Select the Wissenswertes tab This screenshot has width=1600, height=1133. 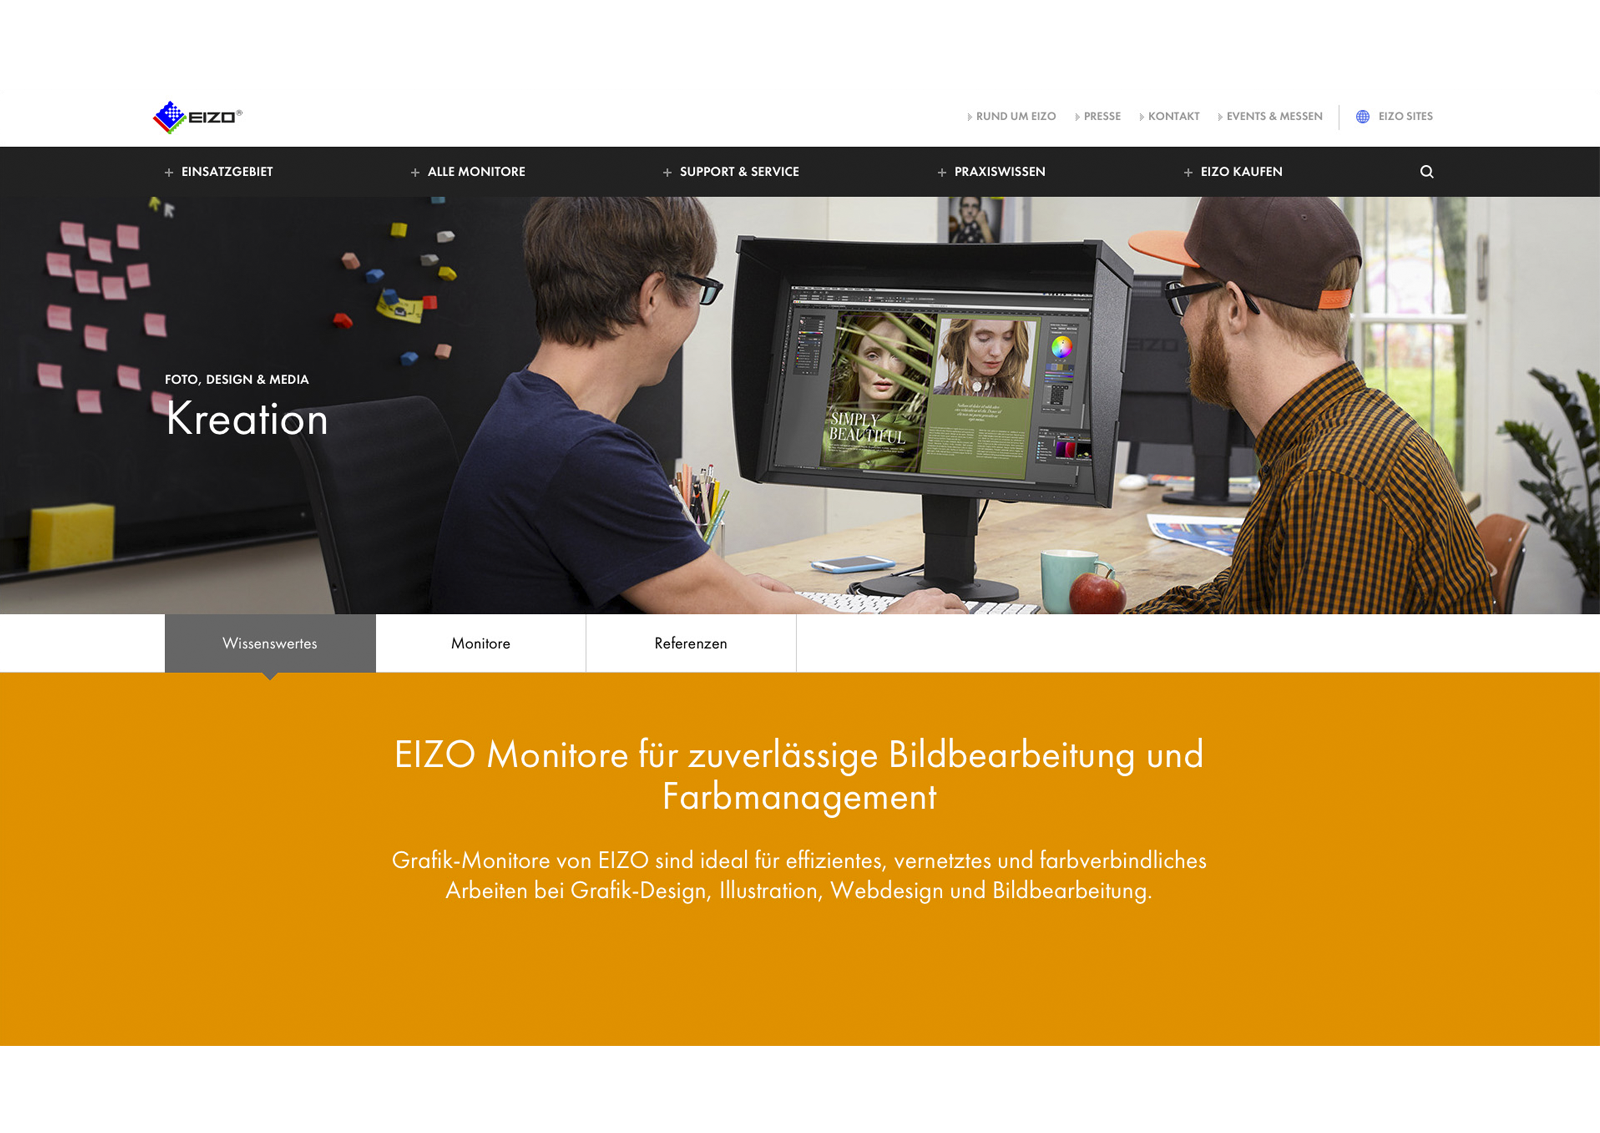tap(270, 643)
